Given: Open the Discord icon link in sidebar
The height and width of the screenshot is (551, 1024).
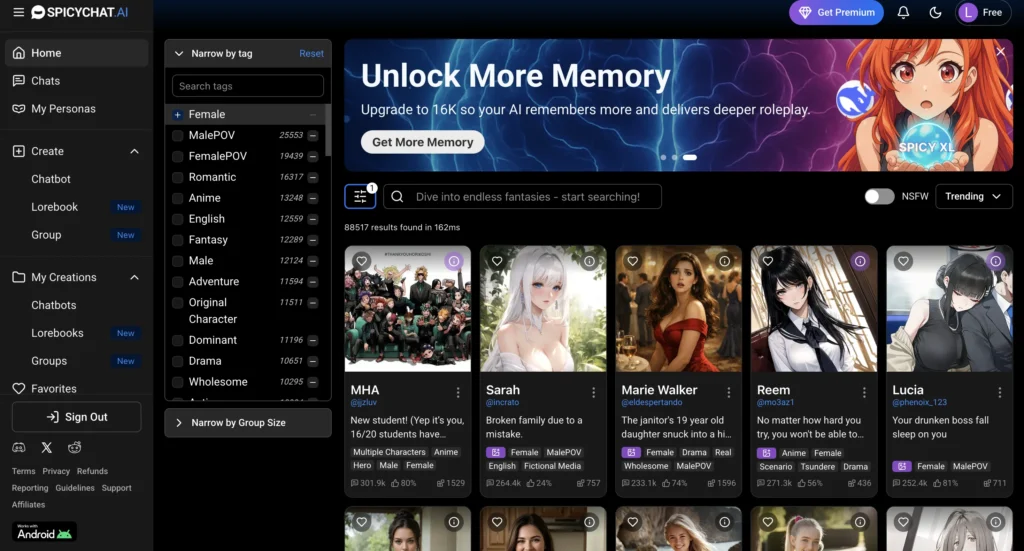Looking at the screenshot, I should (19, 447).
